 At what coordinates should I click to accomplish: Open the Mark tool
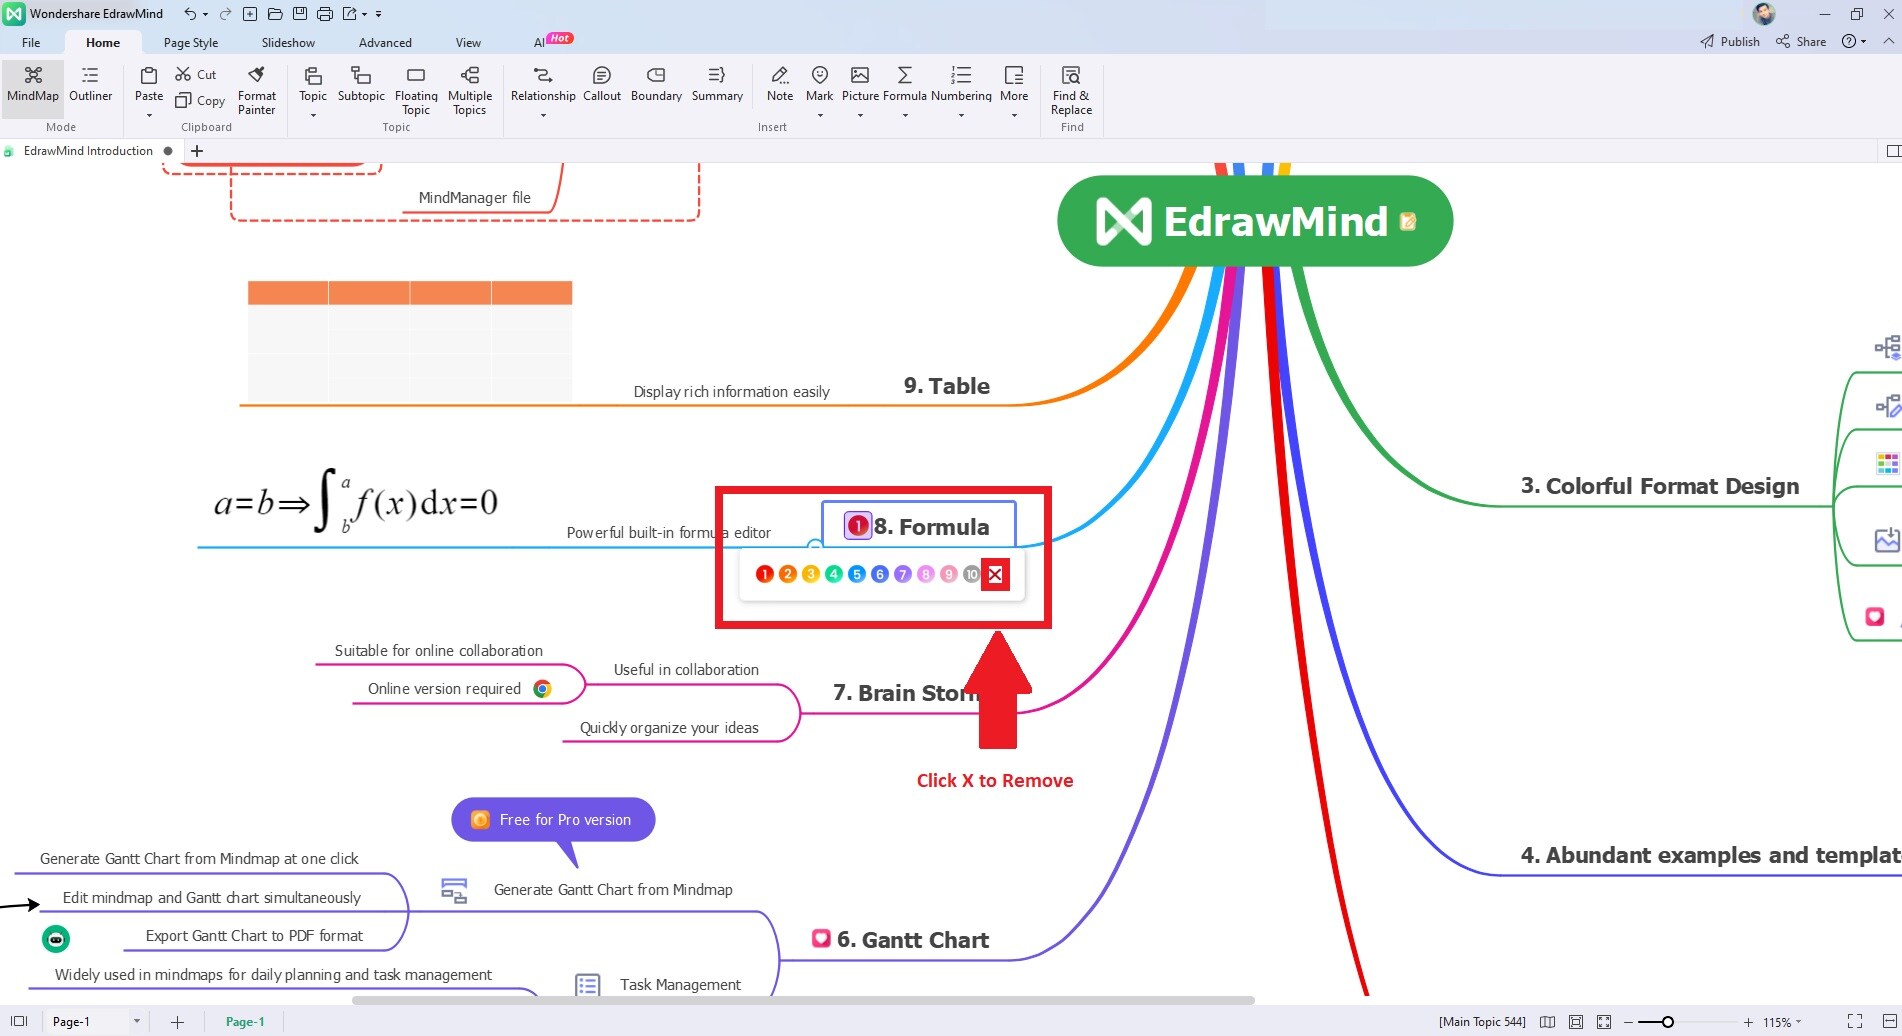[x=820, y=84]
